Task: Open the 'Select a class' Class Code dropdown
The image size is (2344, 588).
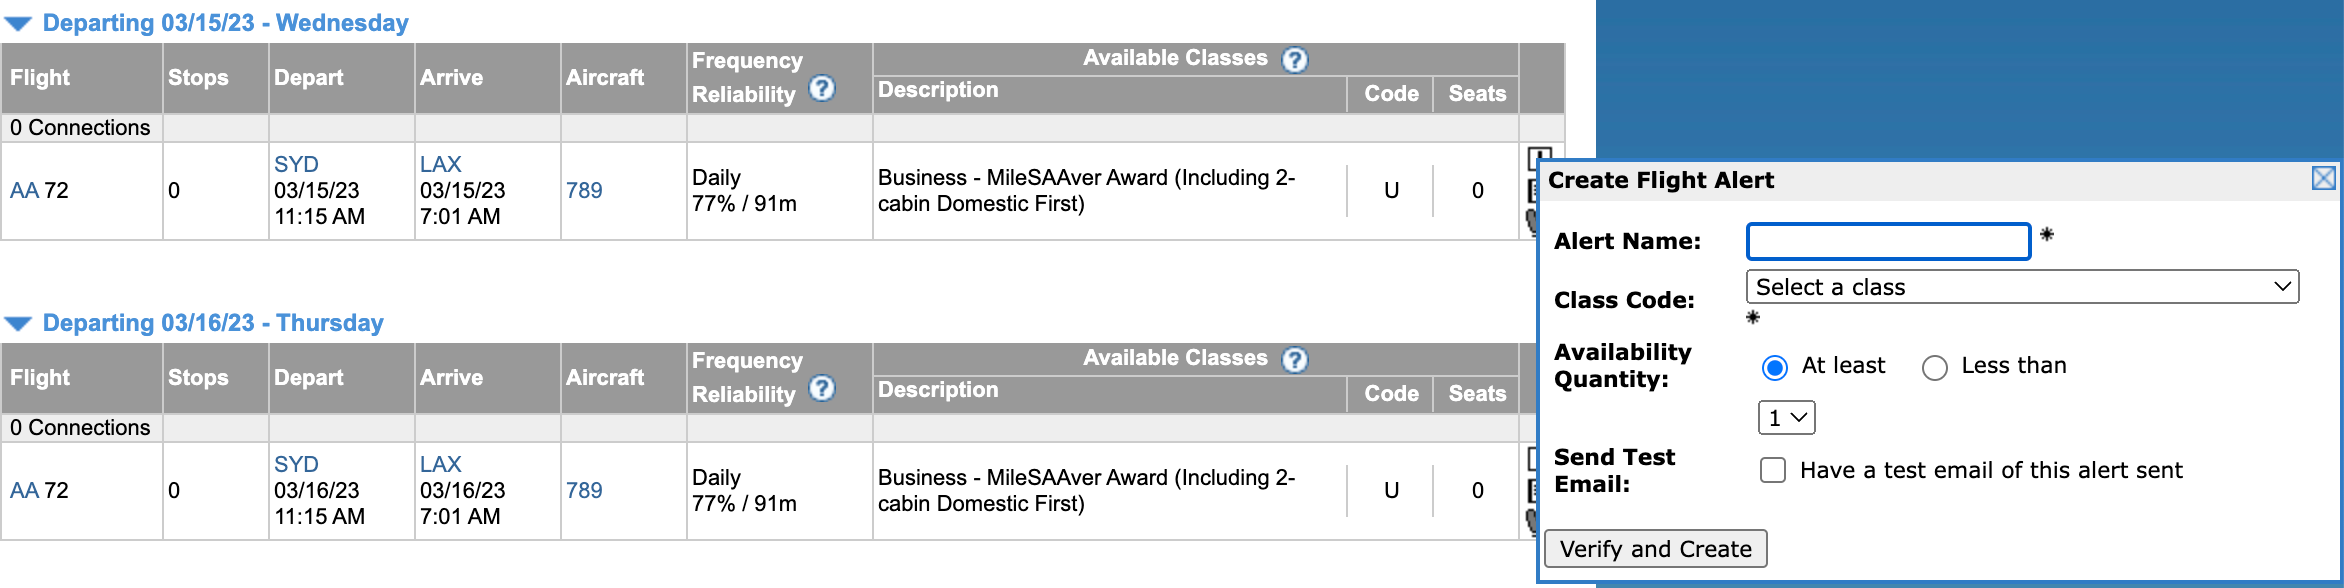Action: [2022, 287]
